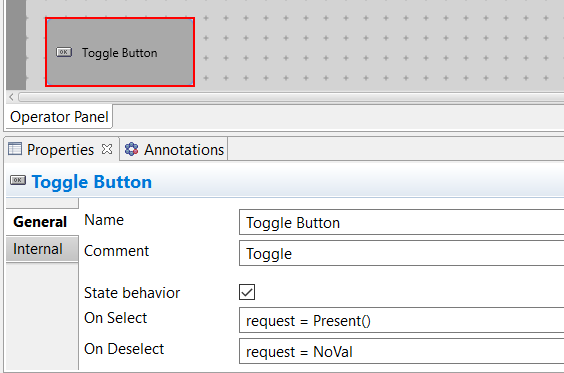Open the Internal properties section
The width and height of the screenshot is (564, 373).
tap(42, 249)
